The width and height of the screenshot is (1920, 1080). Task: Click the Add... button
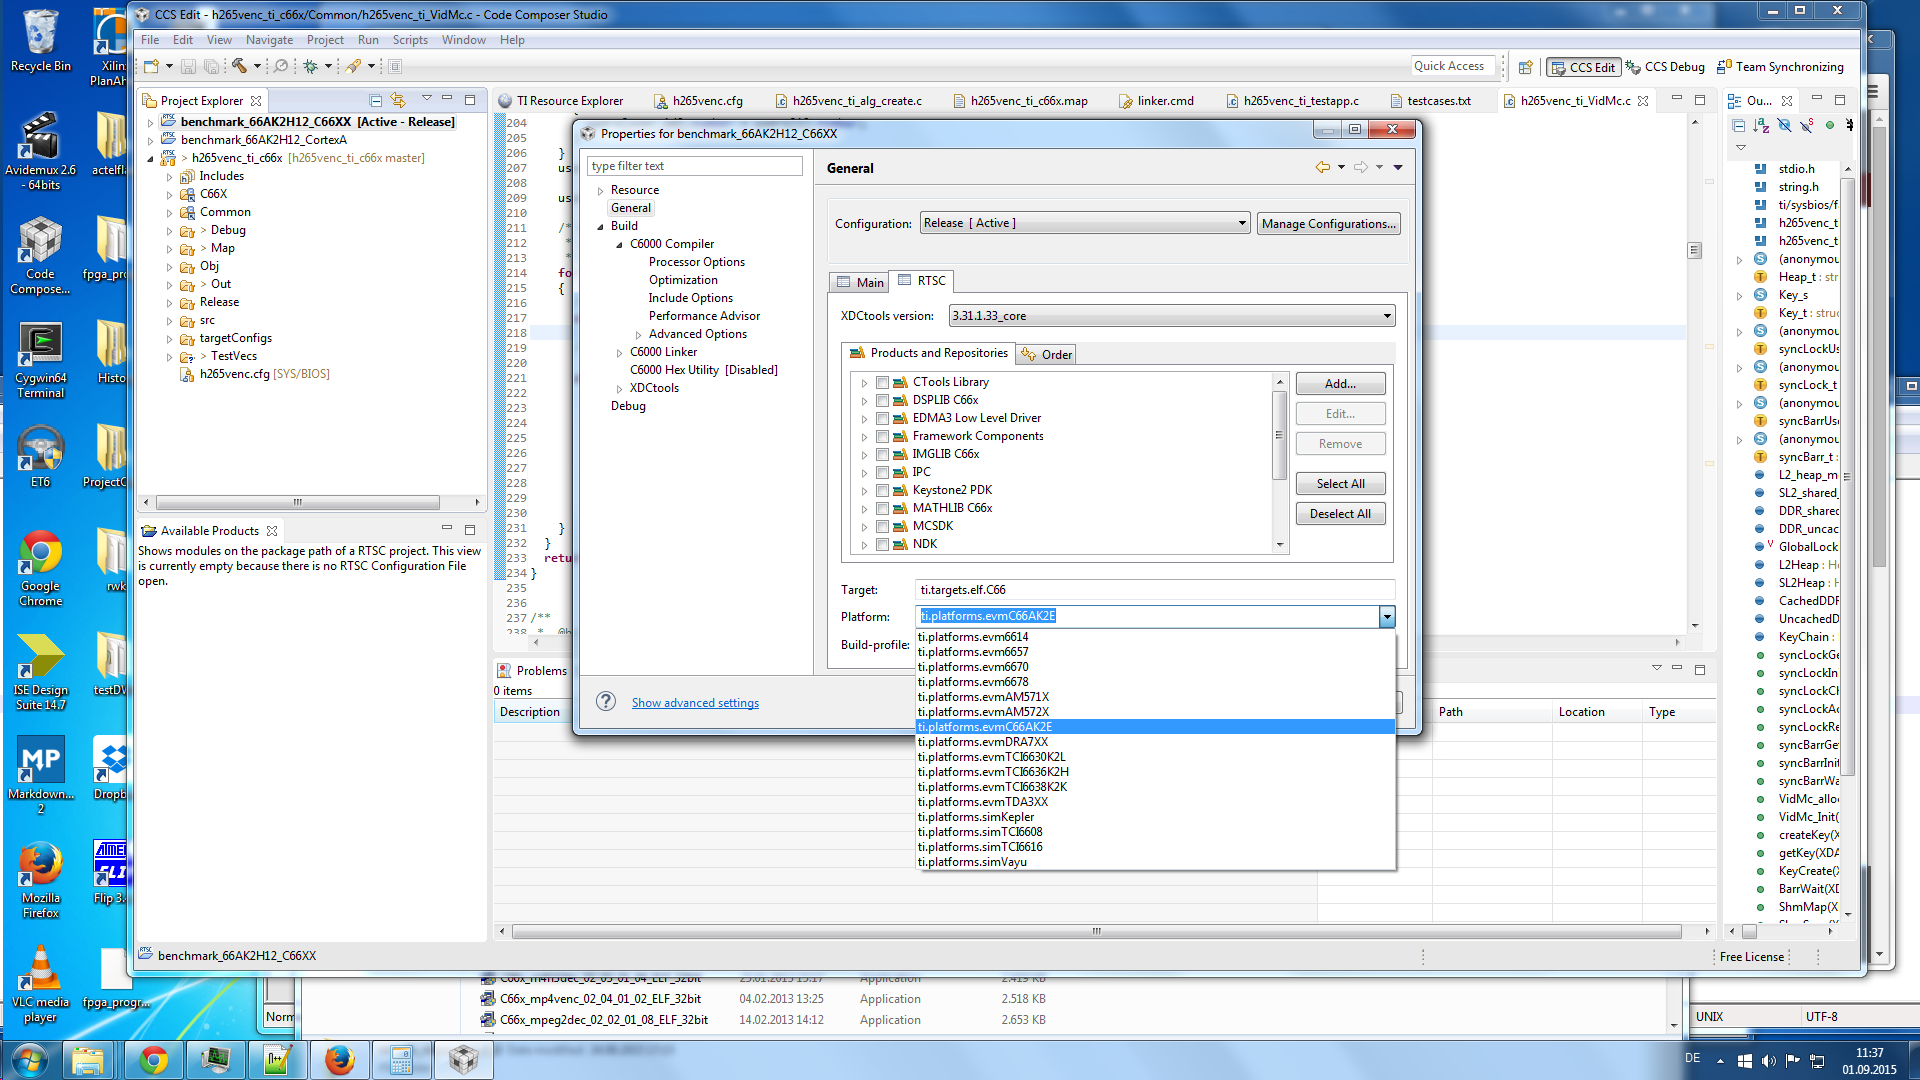point(1340,384)
